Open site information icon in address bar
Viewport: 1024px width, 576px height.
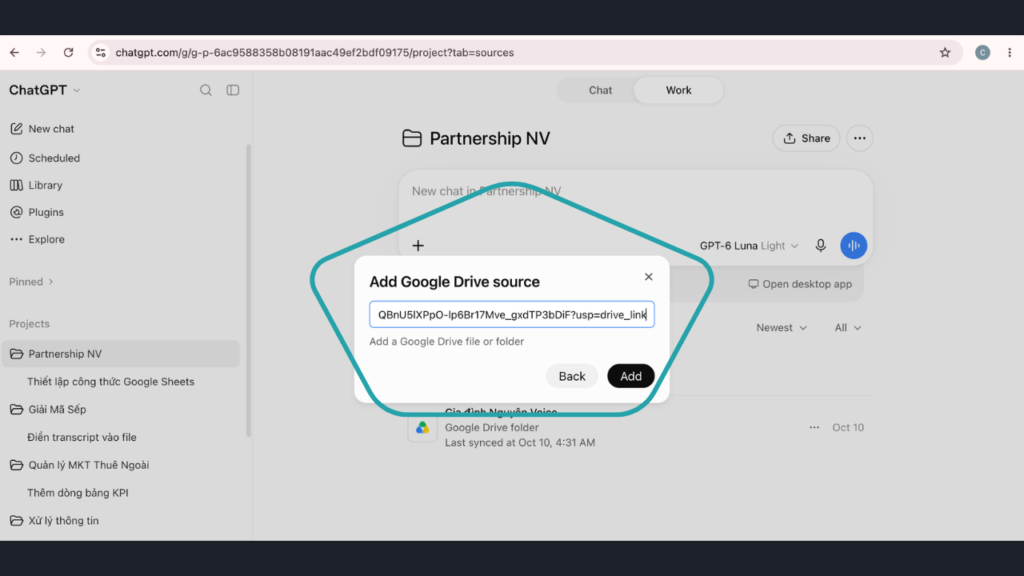tap(101, 52)
